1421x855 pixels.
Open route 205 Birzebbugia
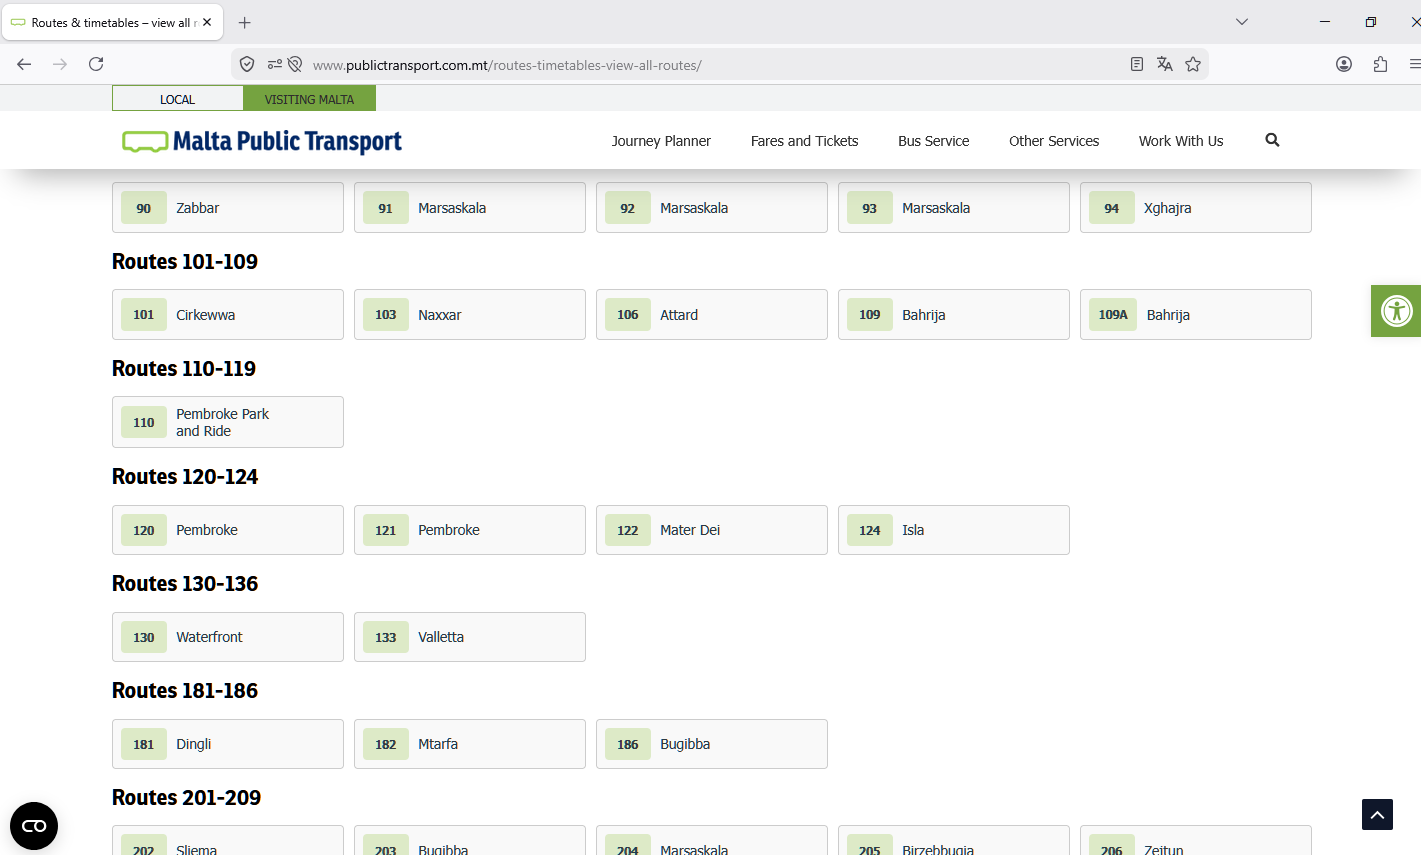click(x=954, y=842)
